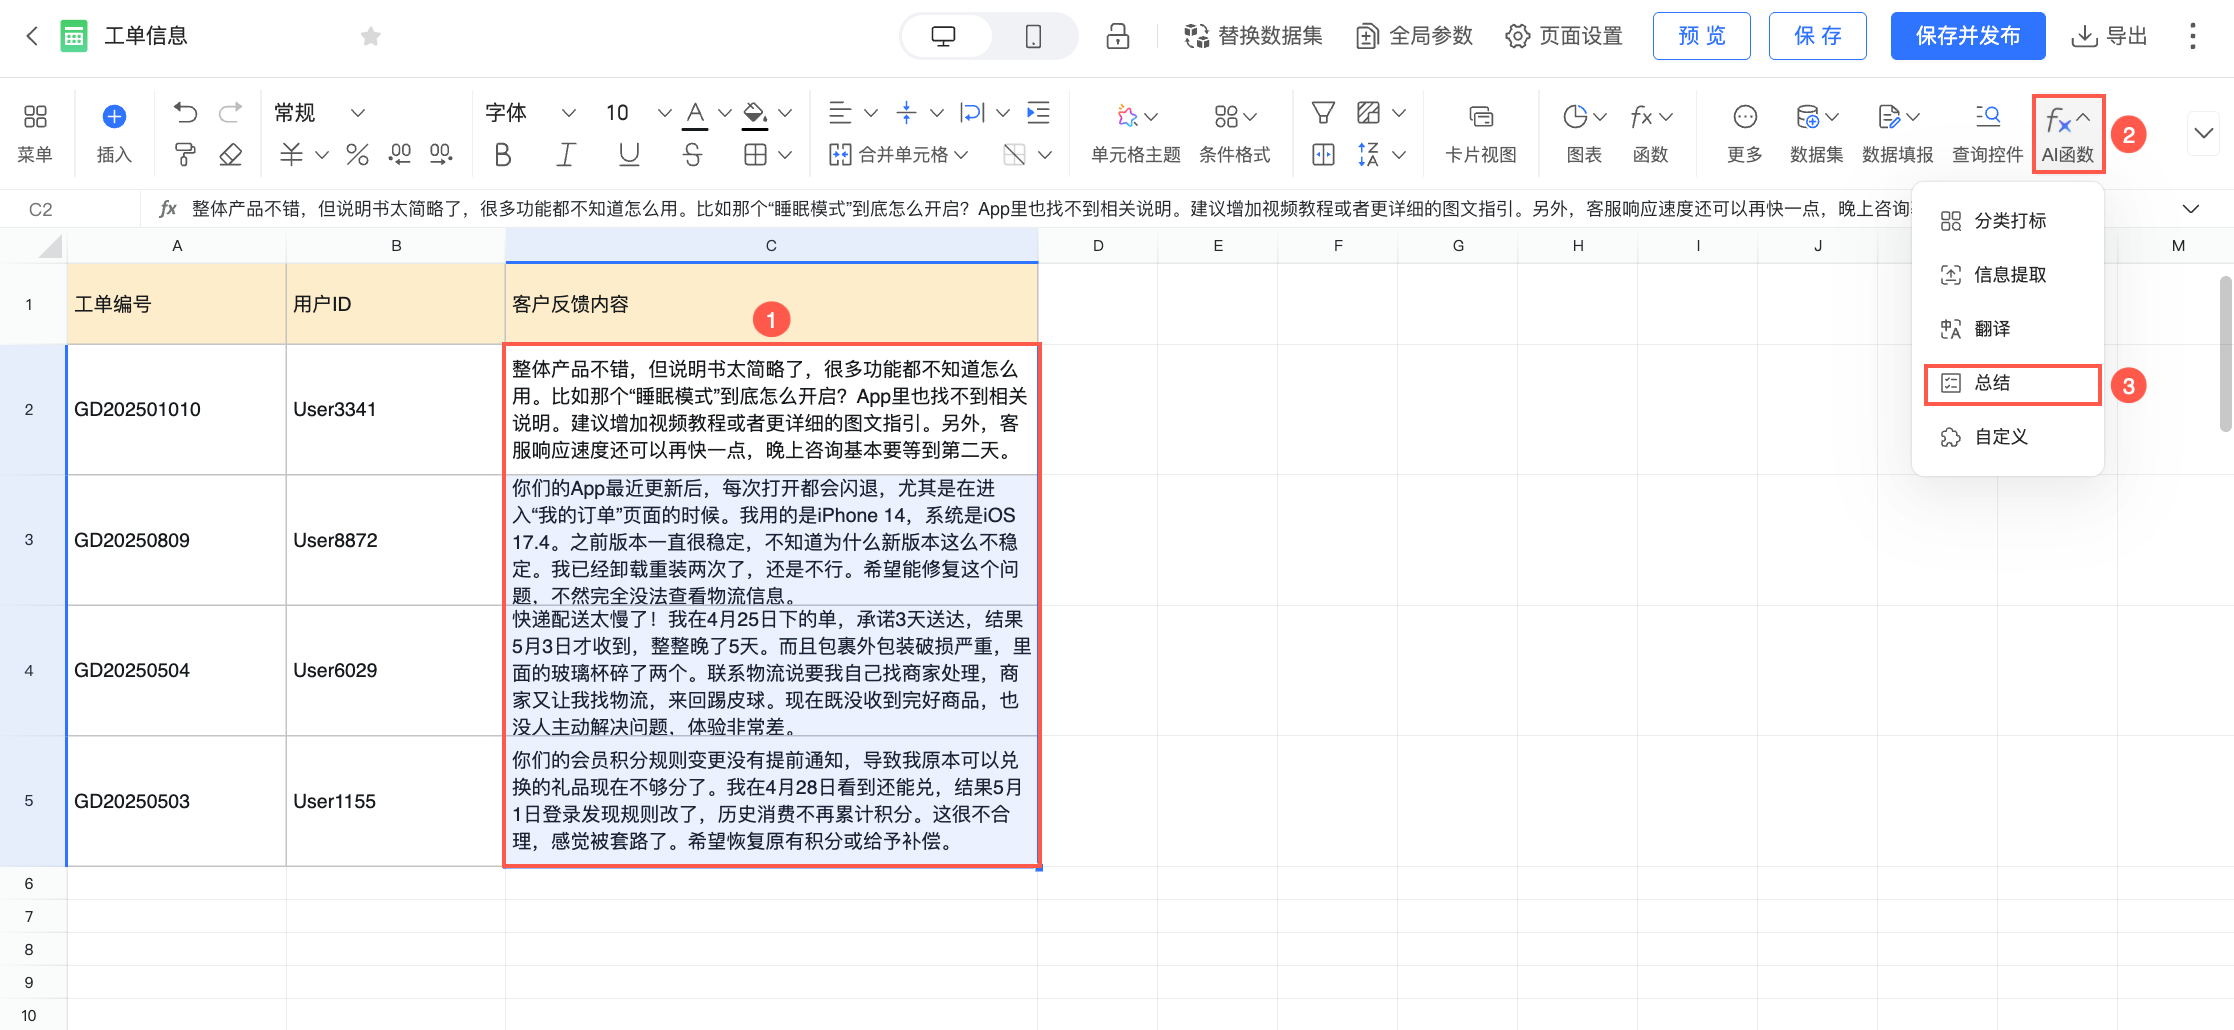The height and width of the screenshot is (1030, 2234).
Task: Choose 信息提取 from AI function menu
Action: tap(2008, 275)
